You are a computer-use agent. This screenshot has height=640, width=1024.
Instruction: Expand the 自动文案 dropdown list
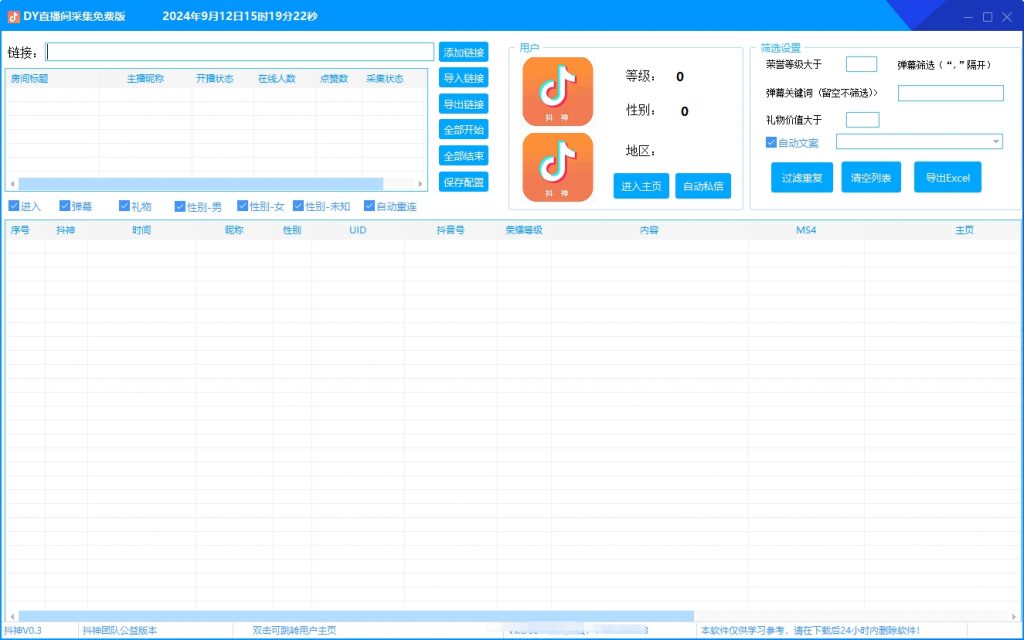(996, 142)
